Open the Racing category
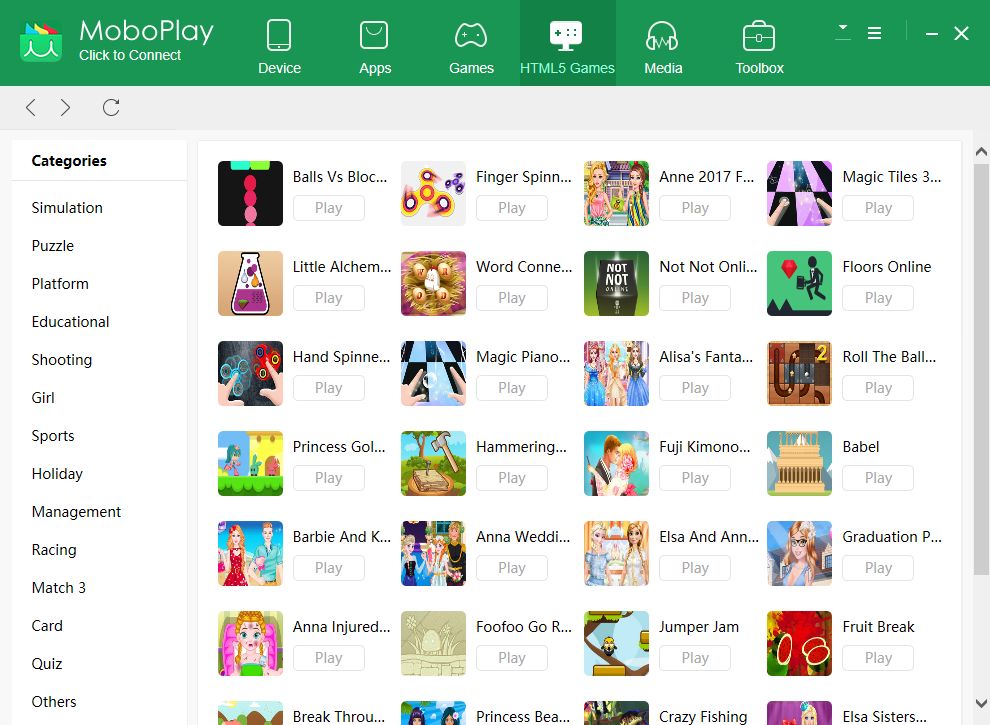The image size is (990, 725). pos(54,549)
